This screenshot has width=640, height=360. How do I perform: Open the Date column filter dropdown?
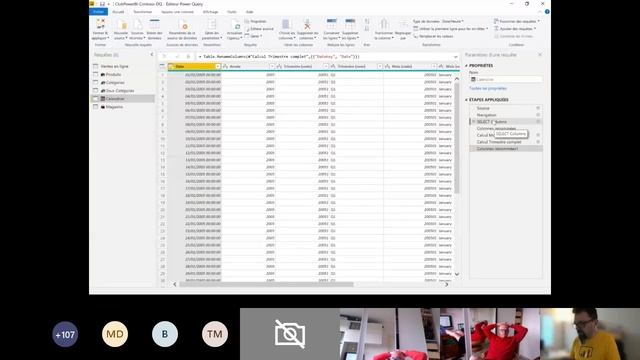coord(218,66)
